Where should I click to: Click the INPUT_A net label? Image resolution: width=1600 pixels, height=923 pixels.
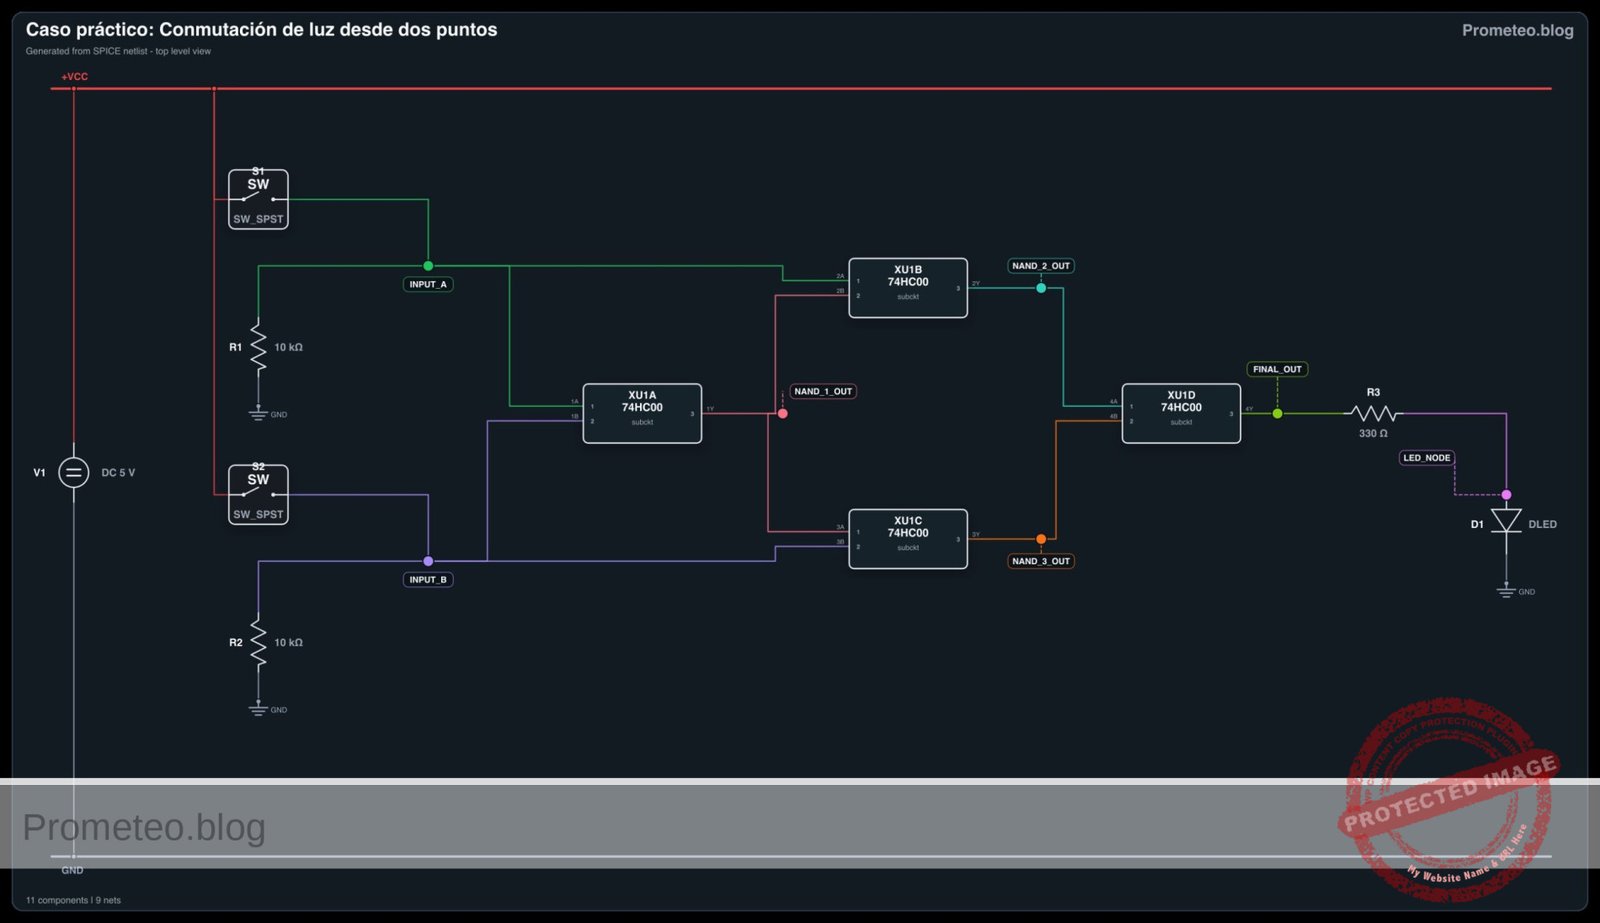428,284
